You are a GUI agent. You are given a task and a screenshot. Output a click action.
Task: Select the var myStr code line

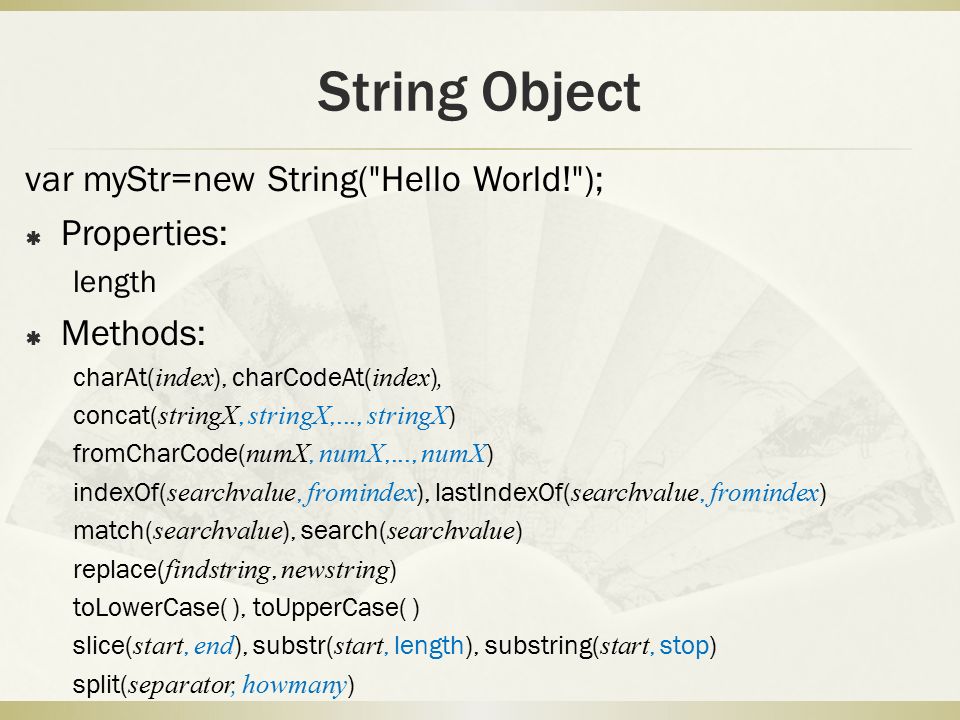[x=314, y=180]
